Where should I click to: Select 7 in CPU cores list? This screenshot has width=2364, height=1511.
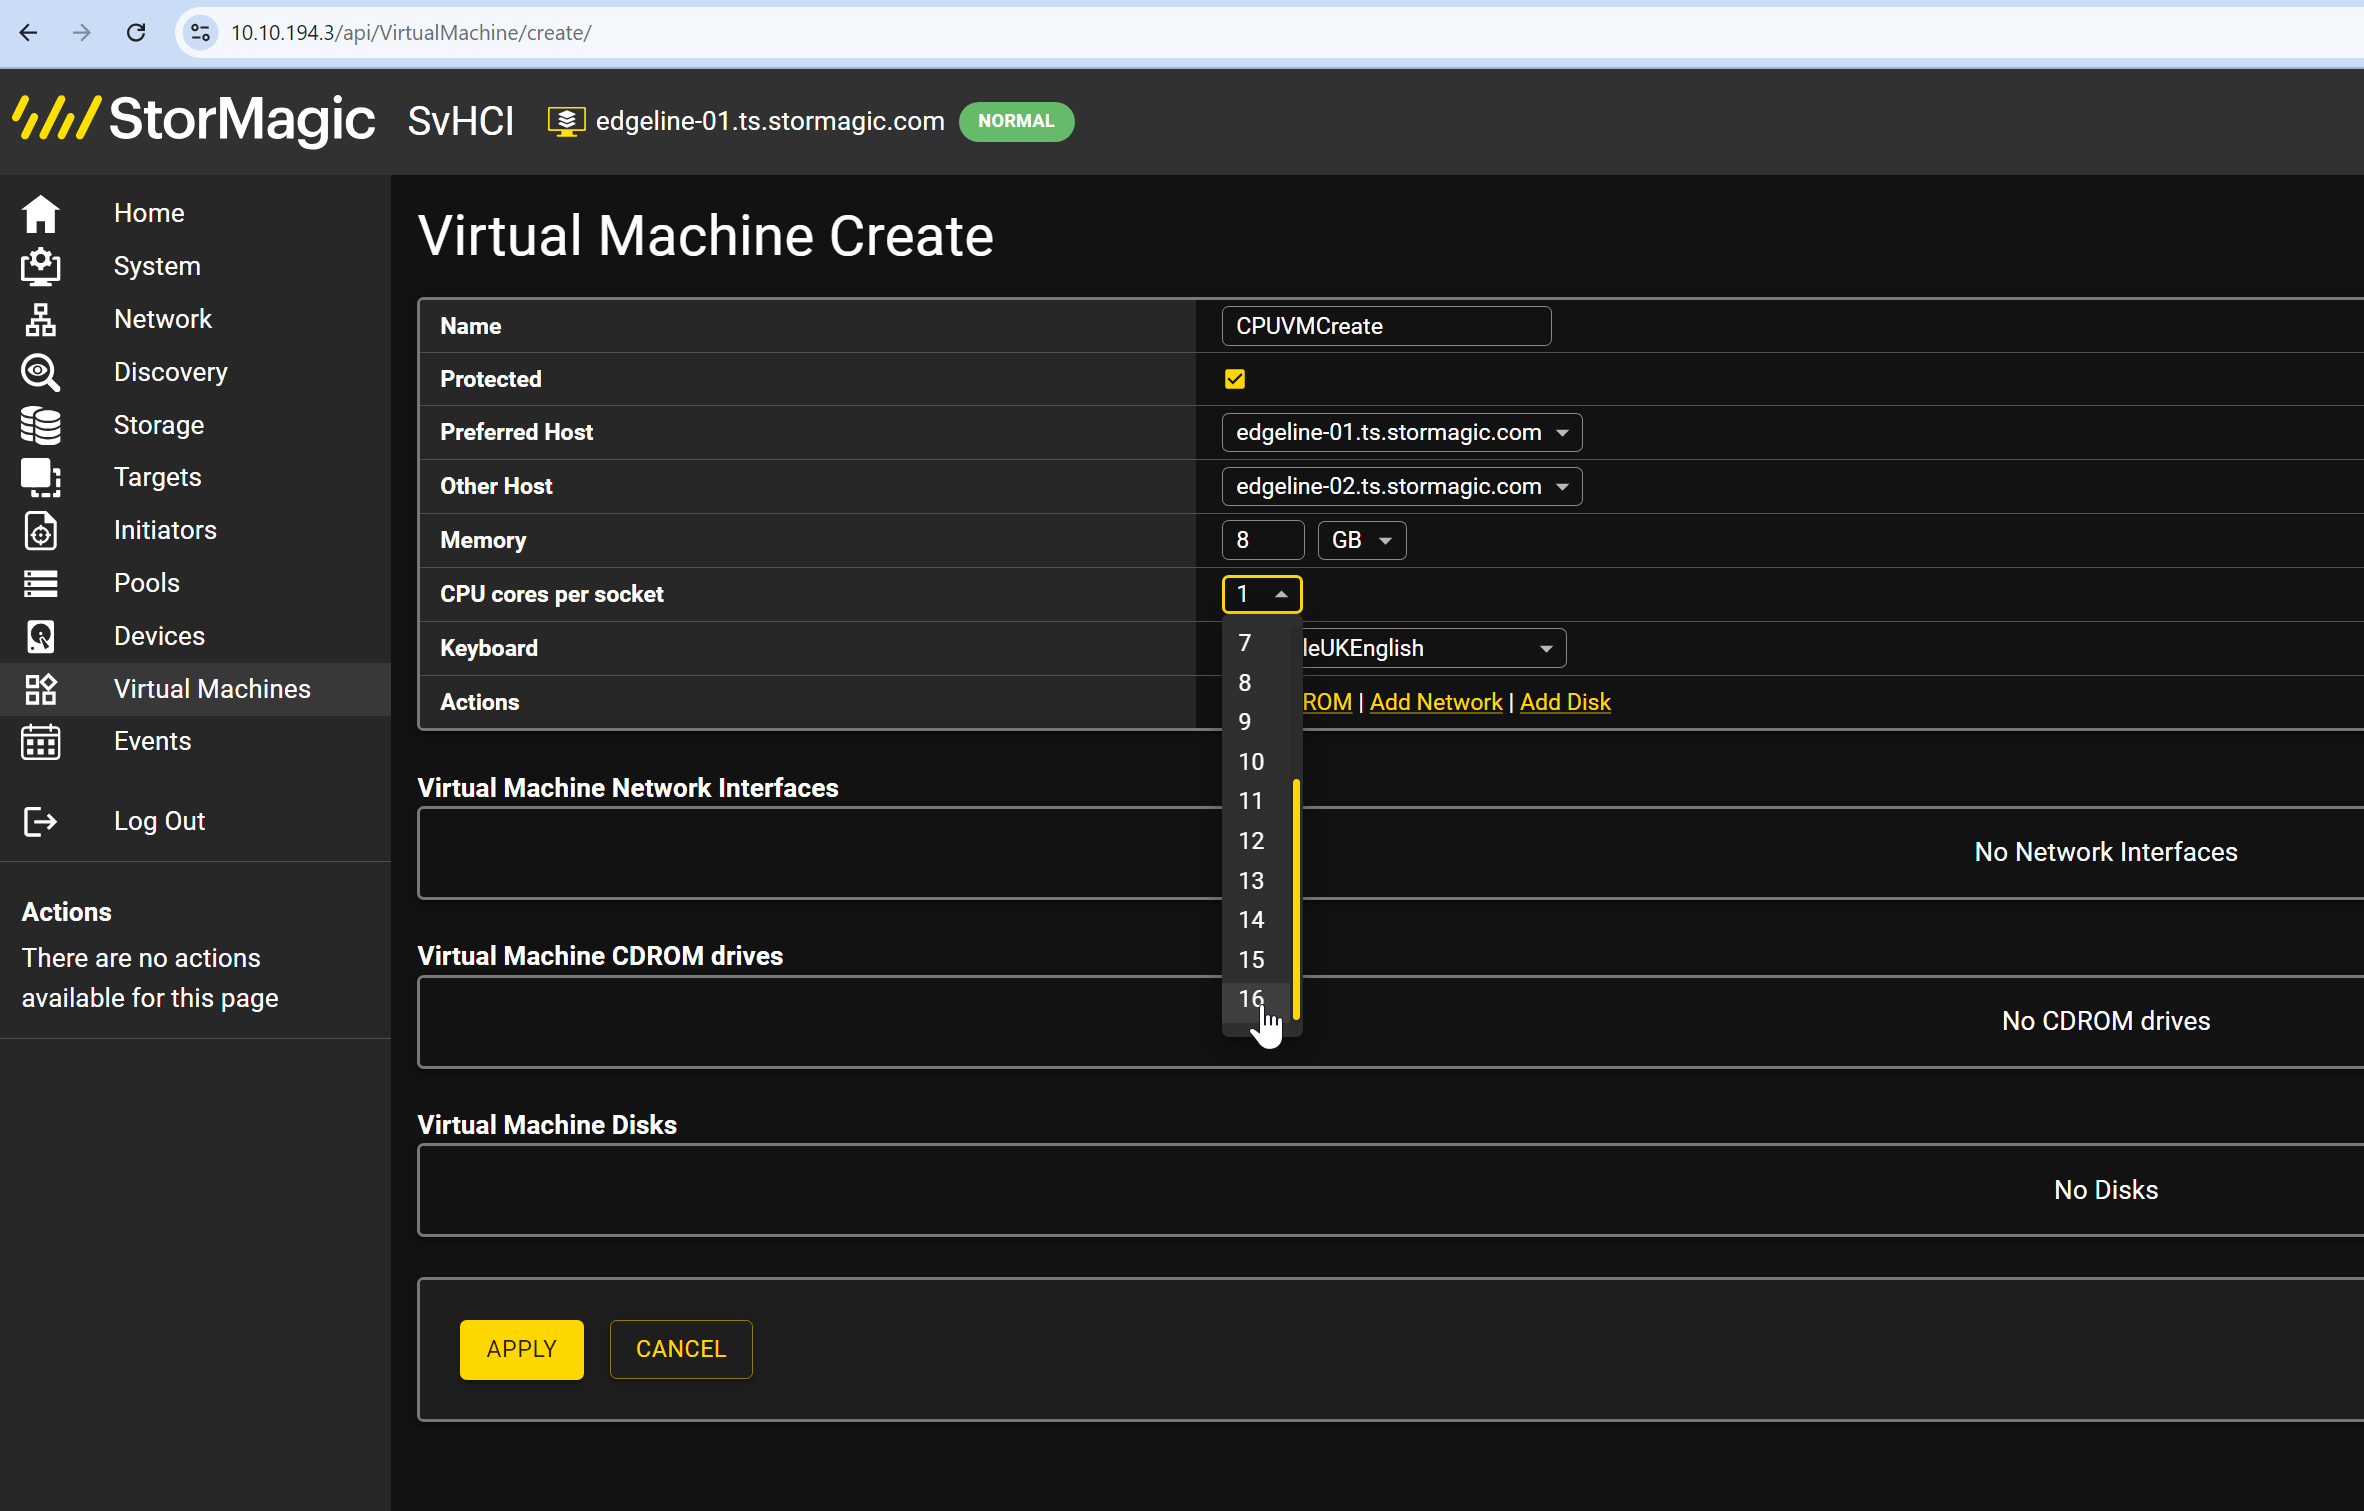1258,643
